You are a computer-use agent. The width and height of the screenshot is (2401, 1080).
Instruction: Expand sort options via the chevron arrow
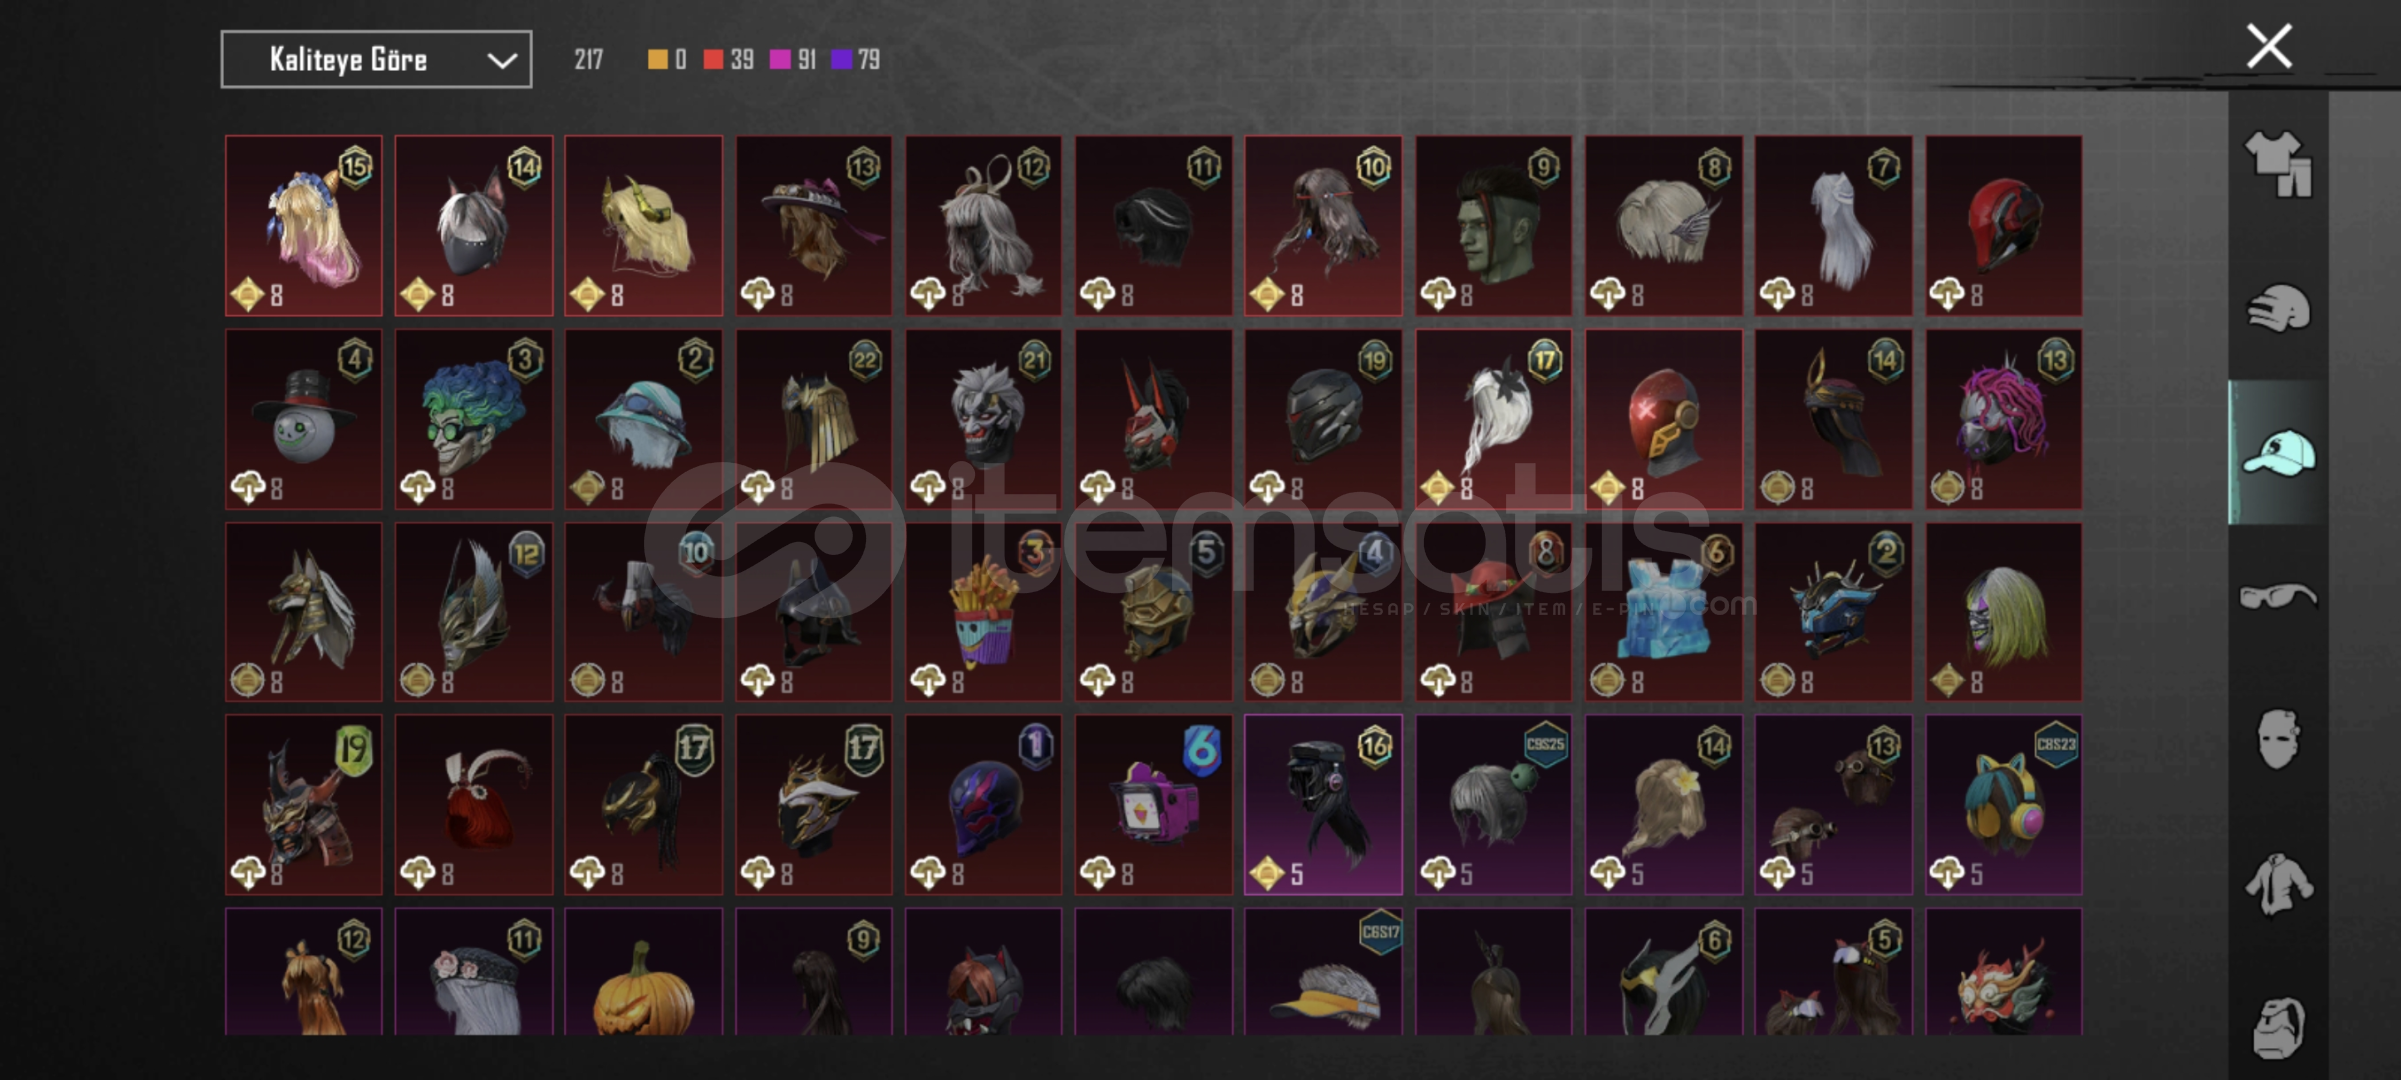(x=502, y=61)
